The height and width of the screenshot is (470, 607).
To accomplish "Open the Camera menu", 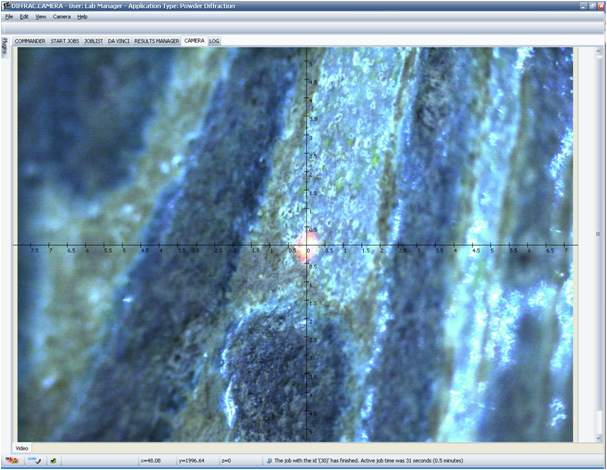I will click(x=62, y=17).
